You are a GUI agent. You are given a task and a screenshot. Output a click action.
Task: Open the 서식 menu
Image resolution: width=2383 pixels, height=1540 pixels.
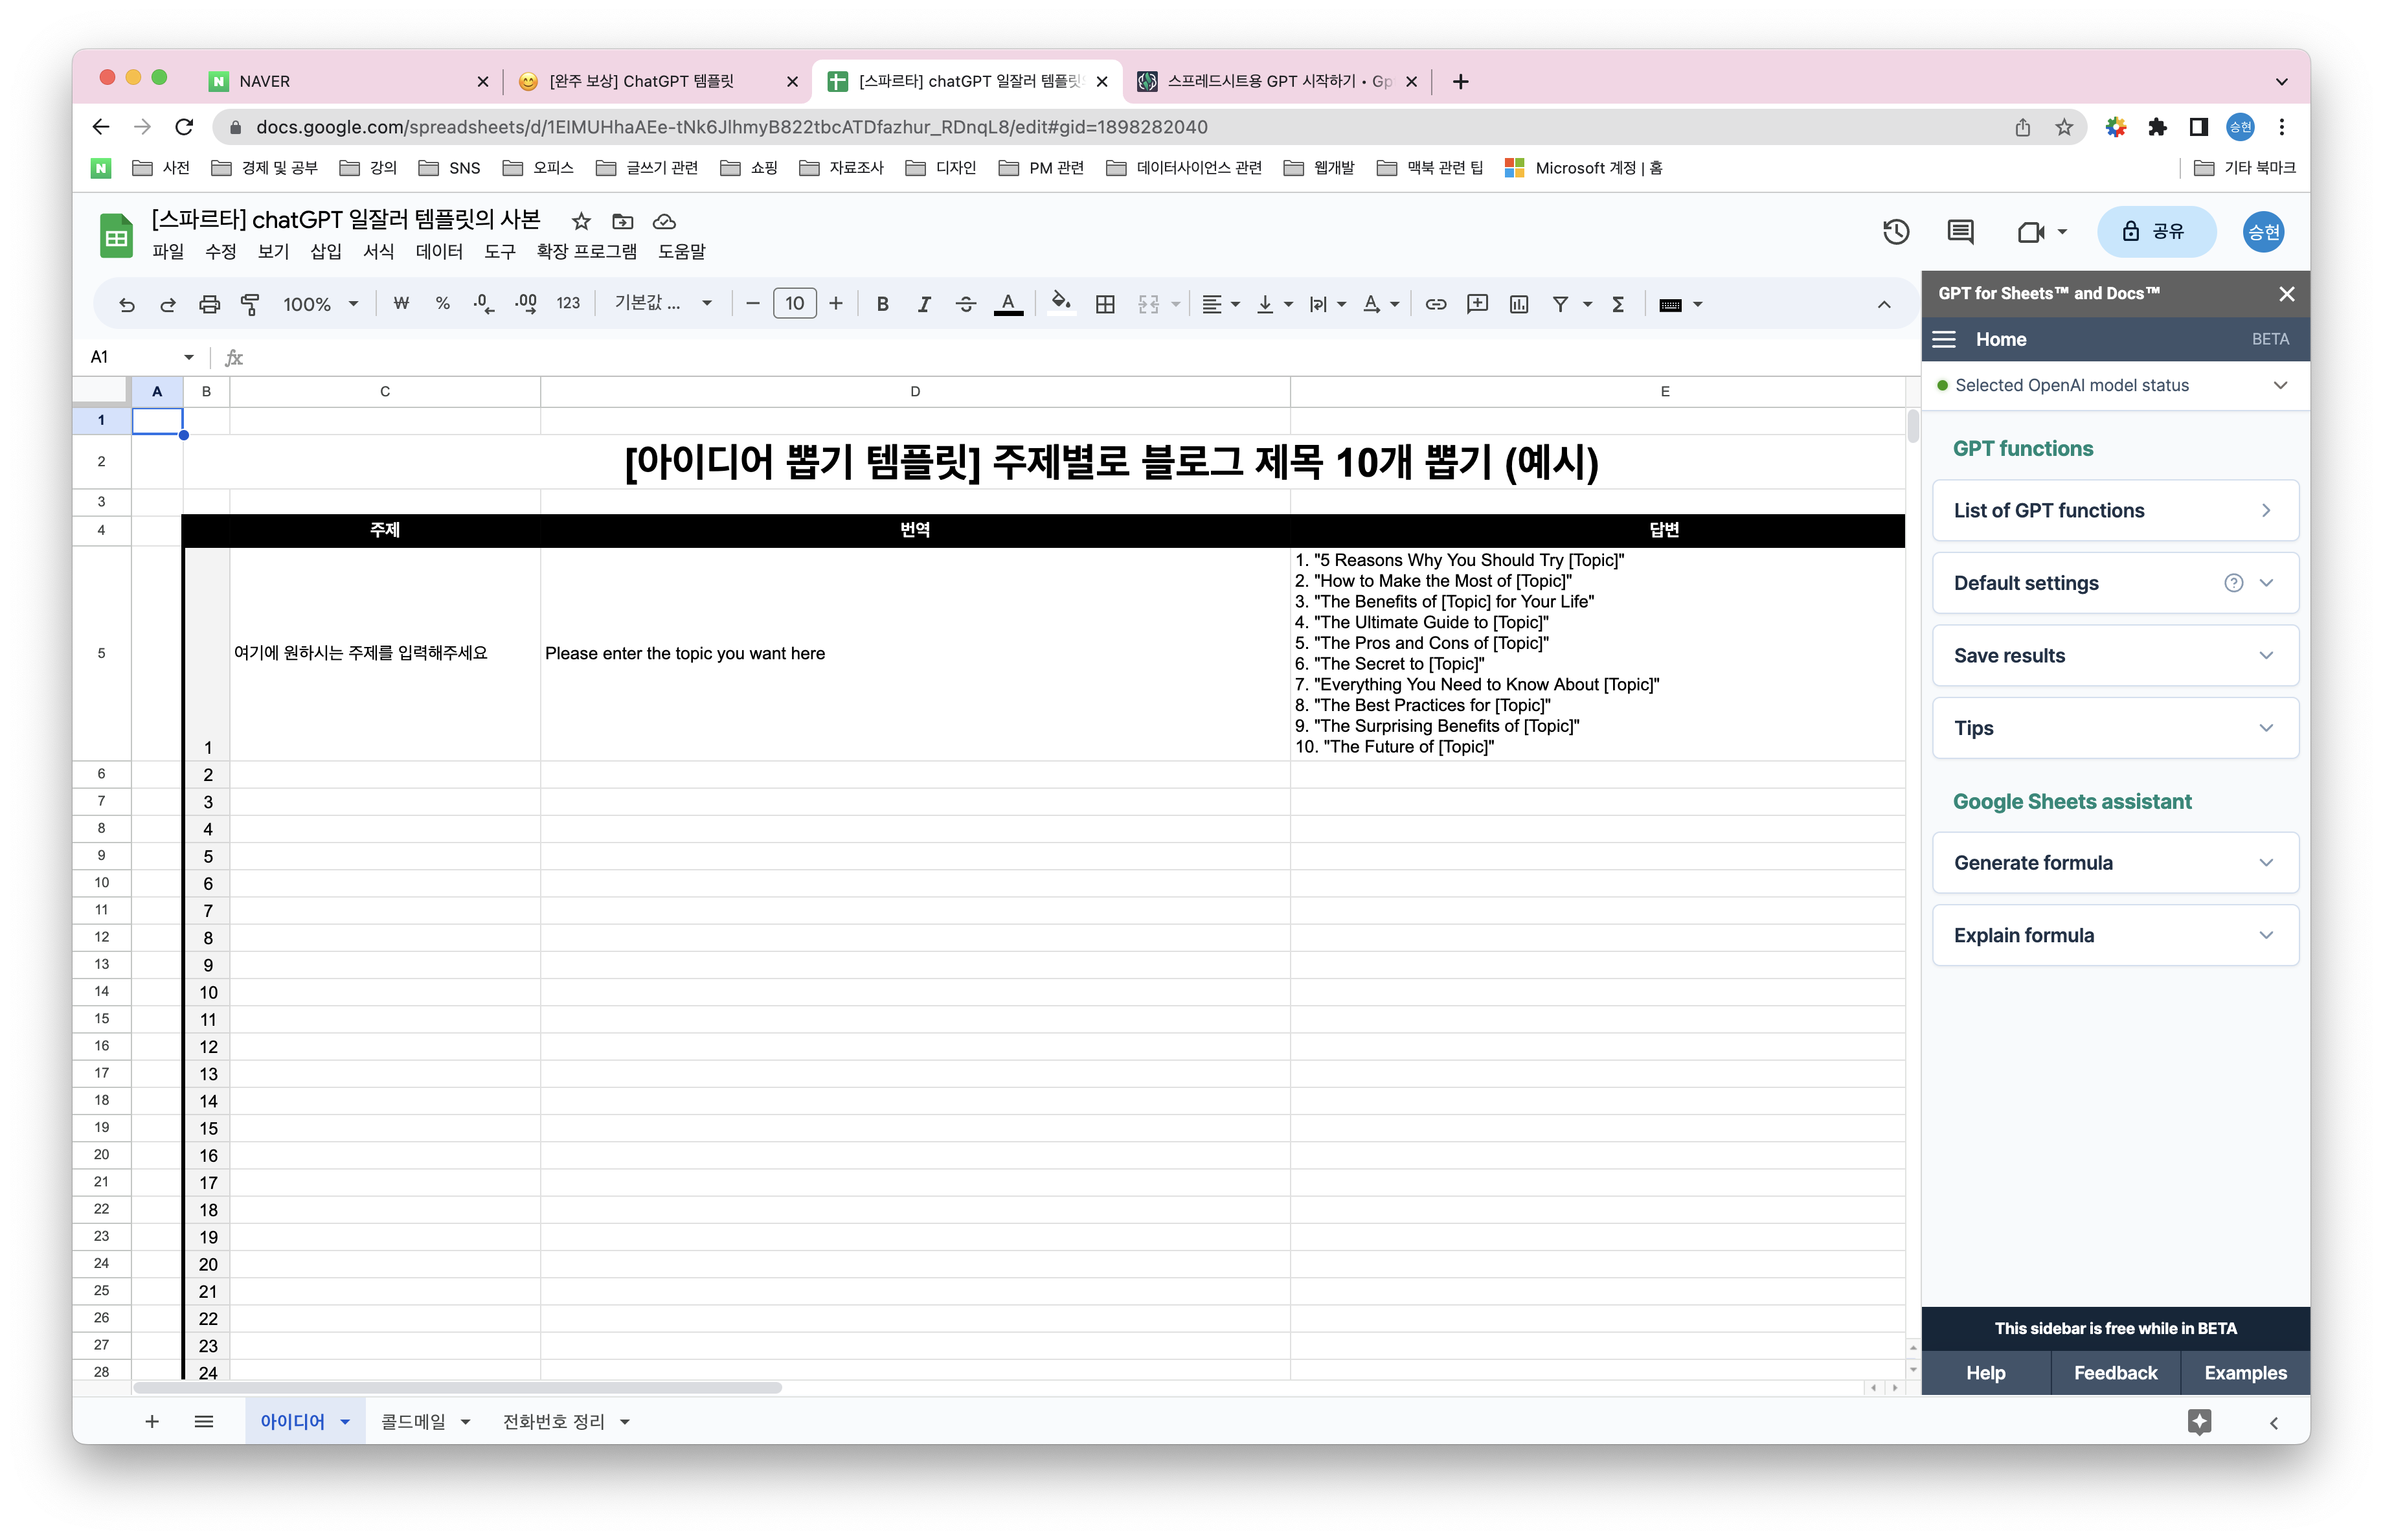[x=378, y=251]
